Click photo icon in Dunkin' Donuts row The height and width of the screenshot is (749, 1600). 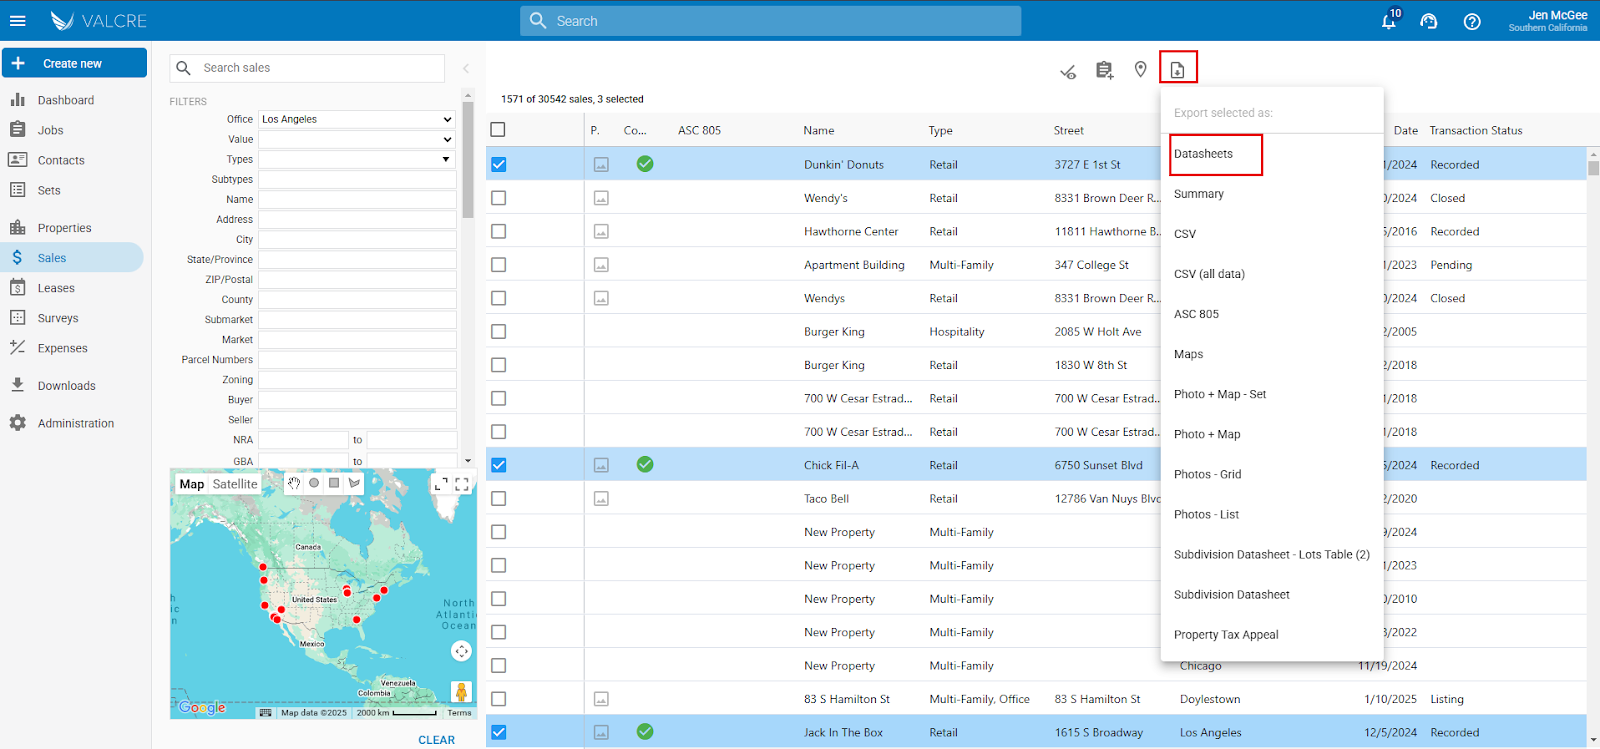[601, 165]
